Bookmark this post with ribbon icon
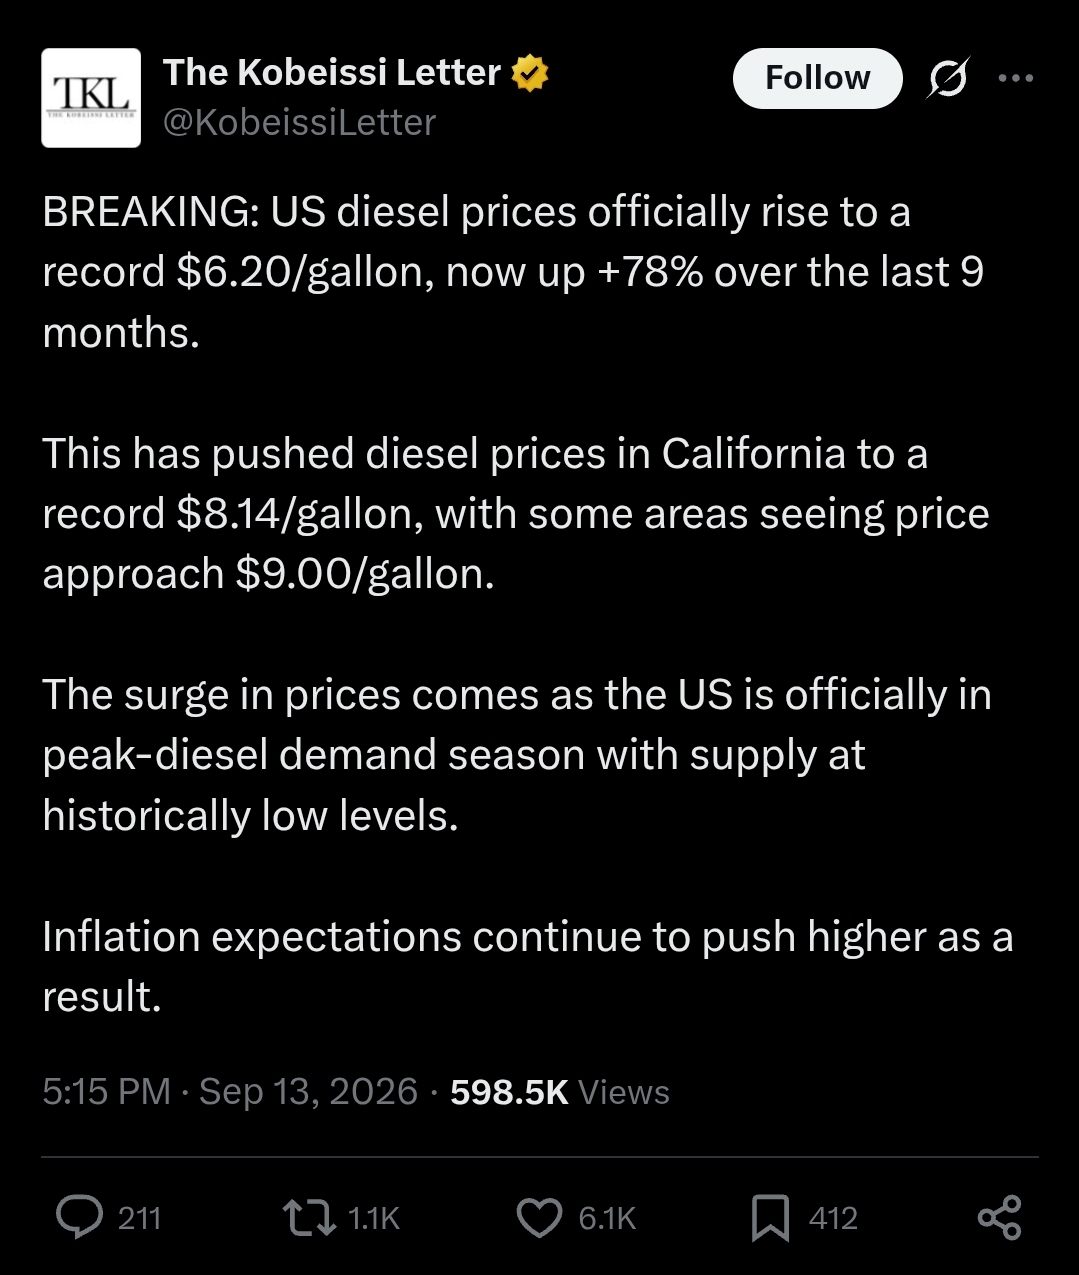The height and width of the screenshot is (1275, 1079). pos(770,1217)
